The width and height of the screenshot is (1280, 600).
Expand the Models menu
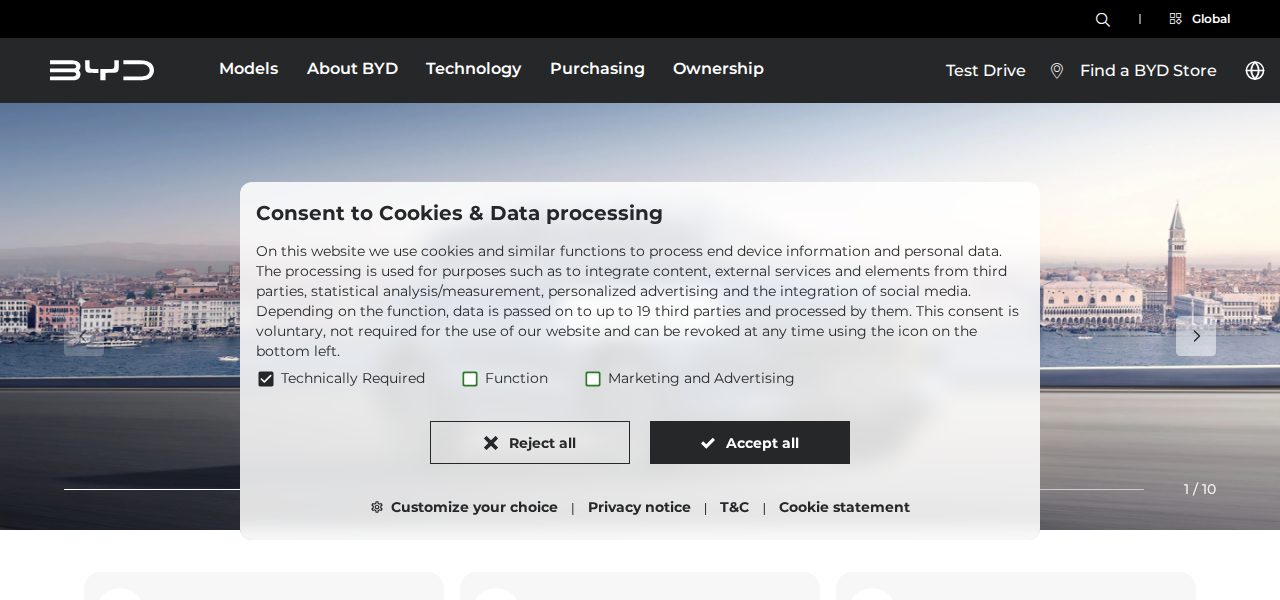click(248, 69)
